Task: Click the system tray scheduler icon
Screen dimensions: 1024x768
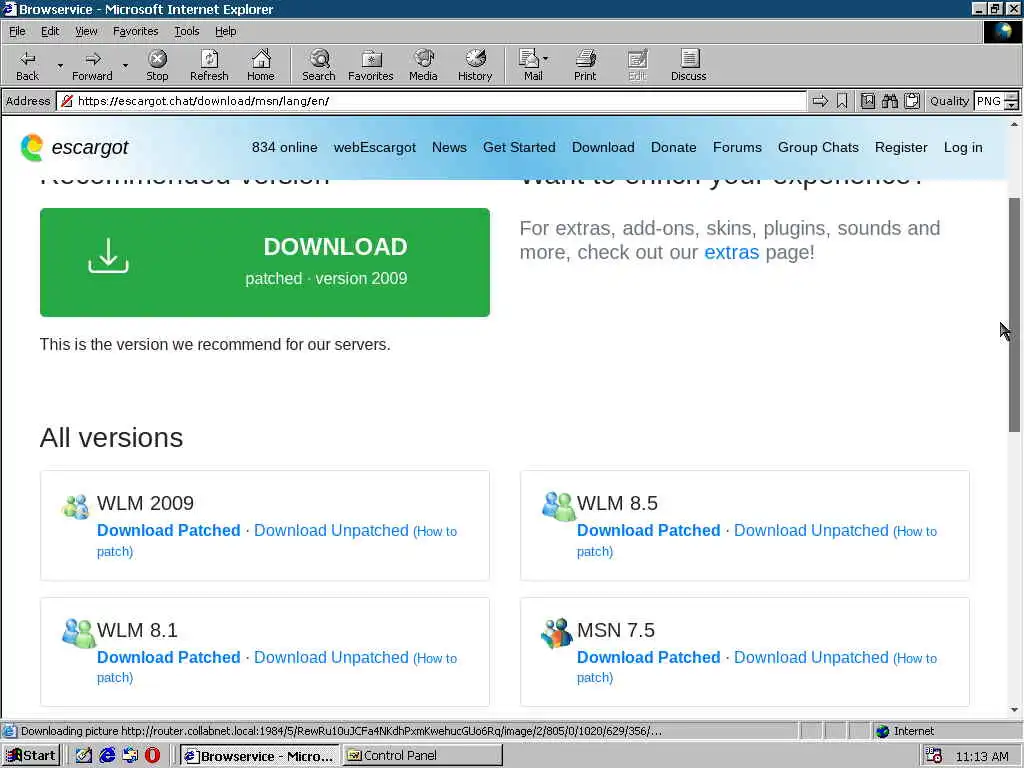Action: pyautogui.click(x=934, y=756)
